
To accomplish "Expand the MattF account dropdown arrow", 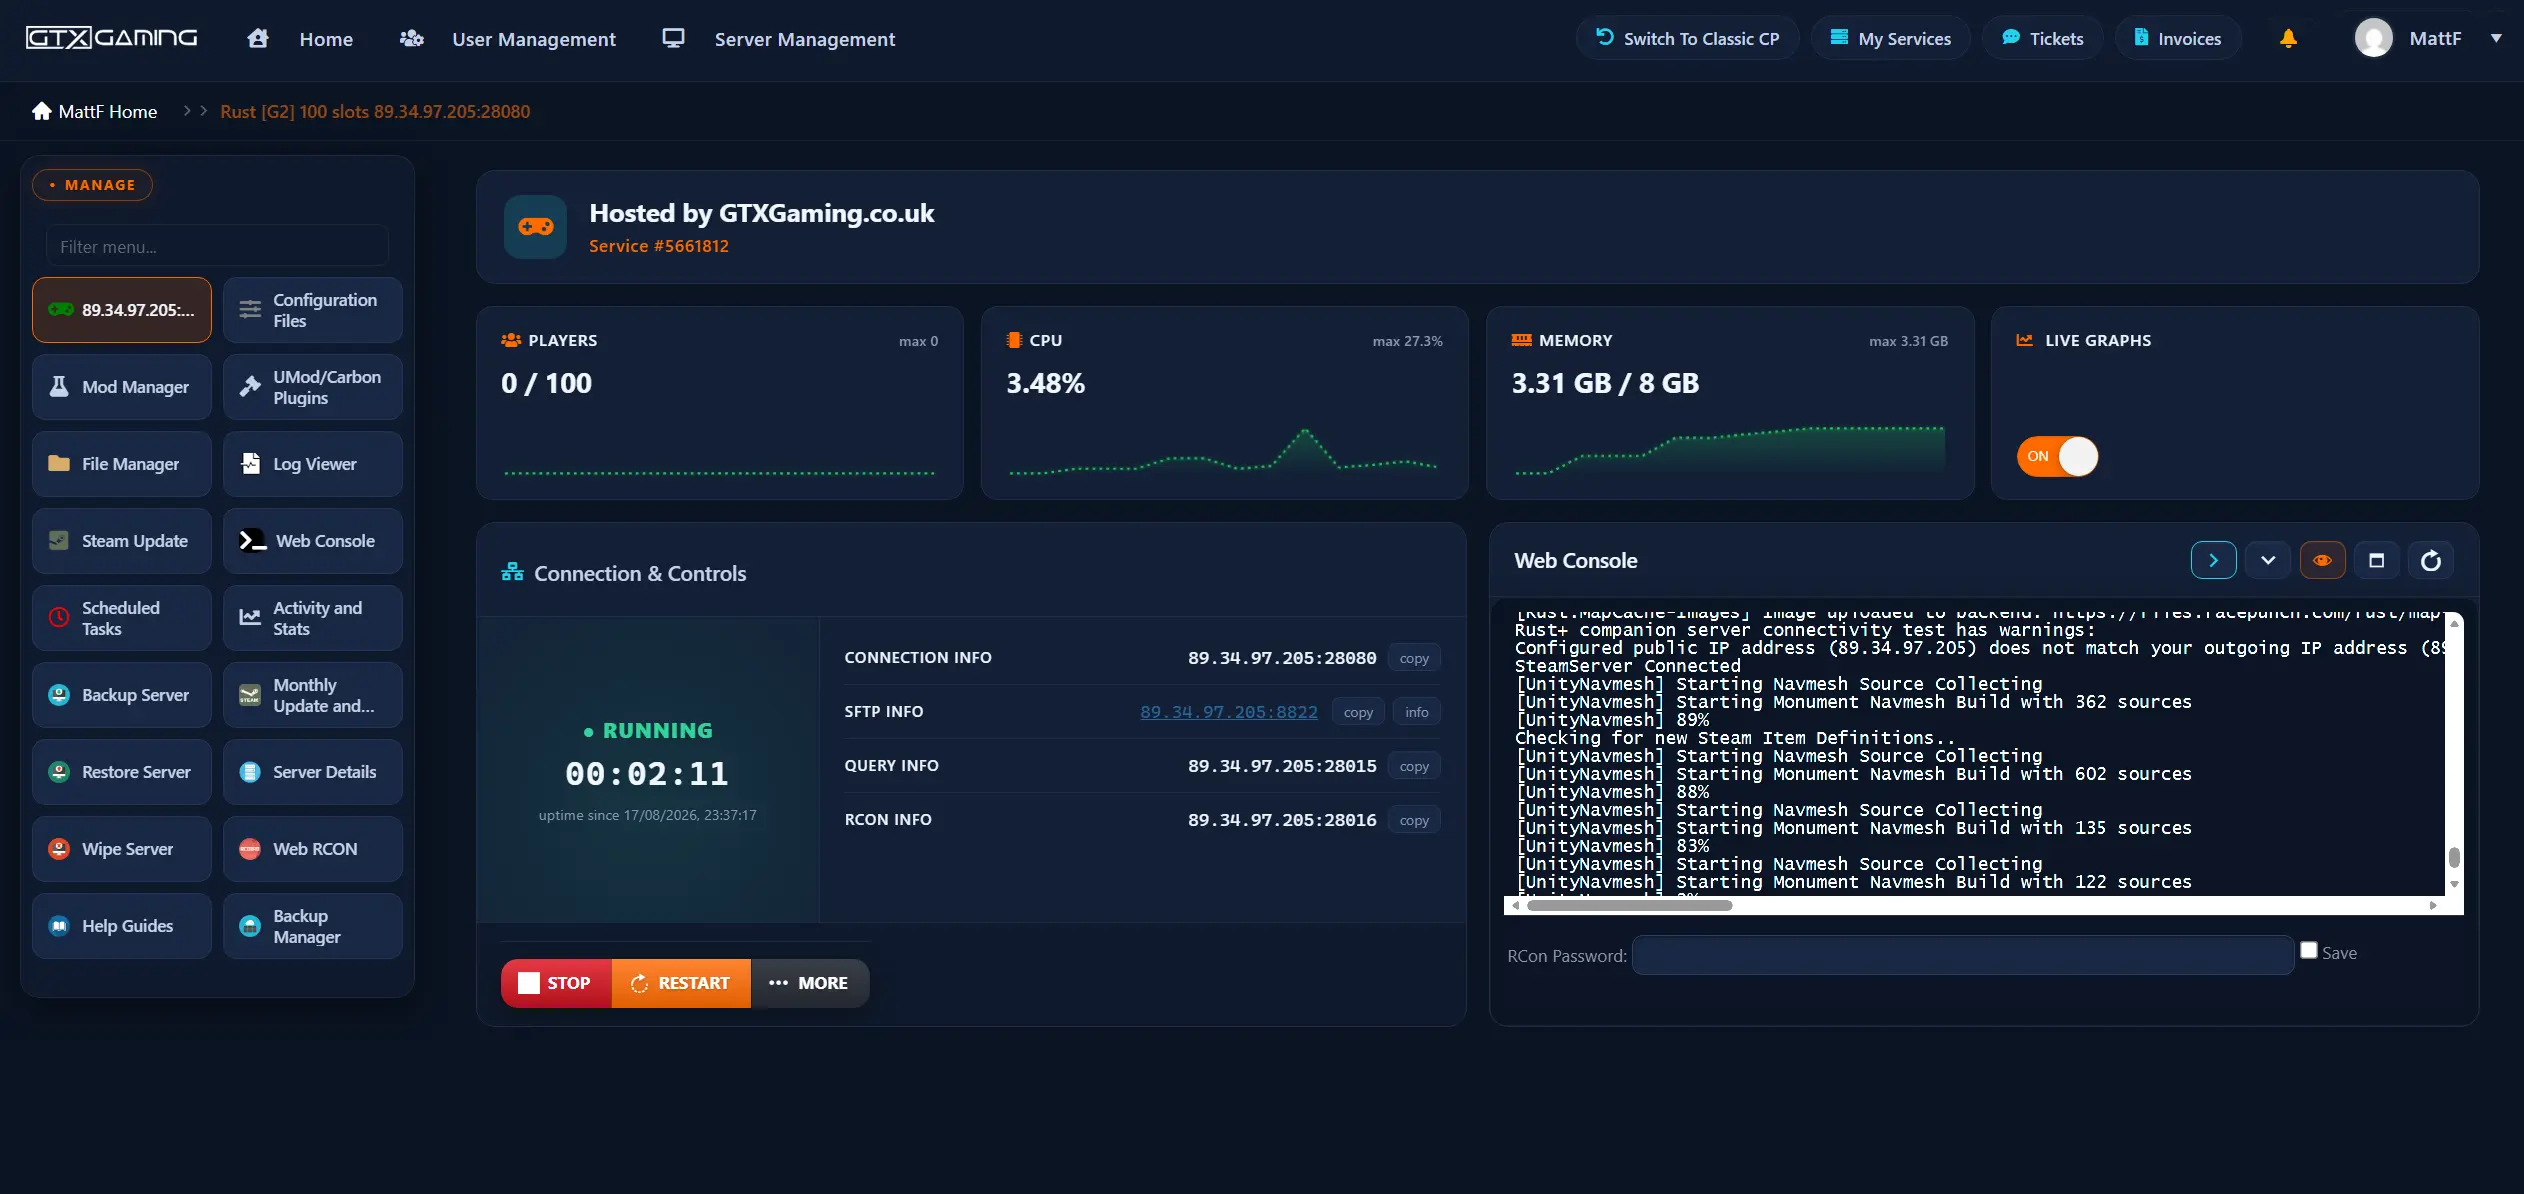I will [2495, 38].
